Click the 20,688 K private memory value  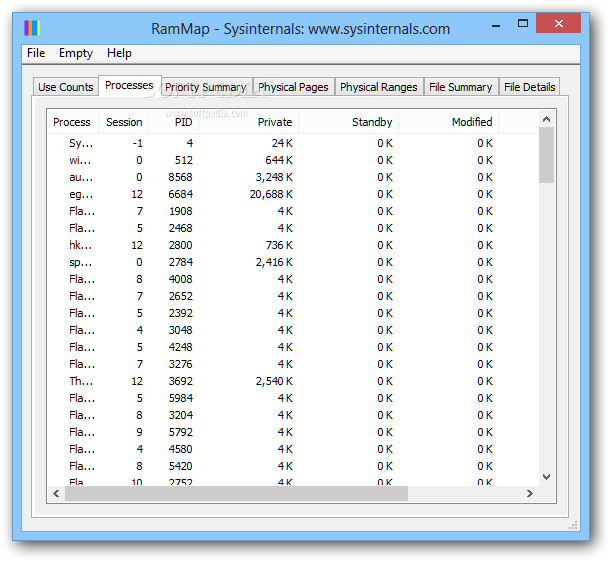271,194
